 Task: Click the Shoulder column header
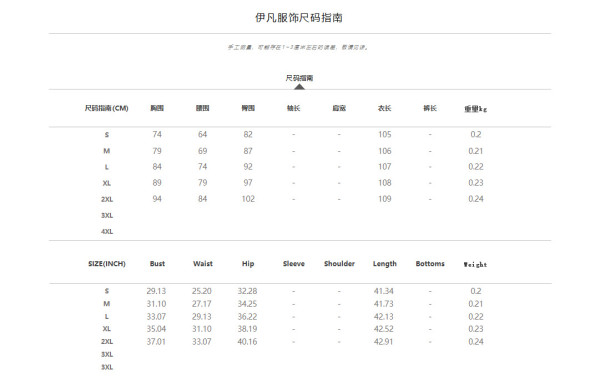coord(339,264)
